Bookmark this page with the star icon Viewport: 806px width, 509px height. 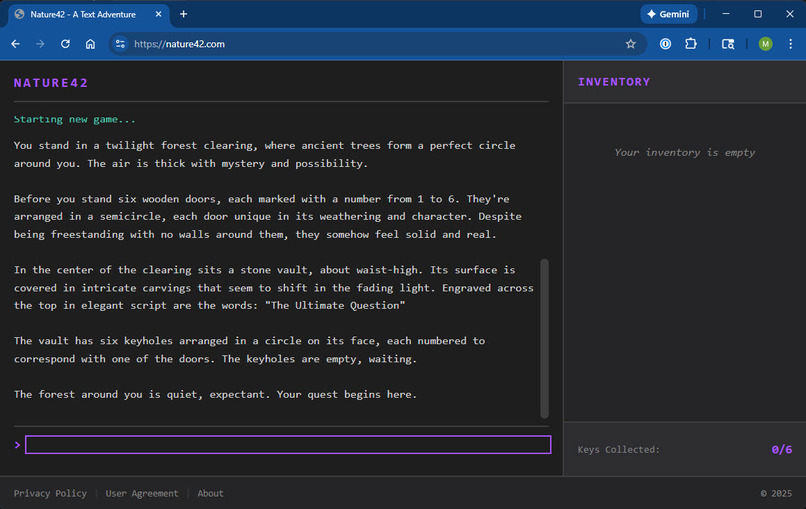point(631,44)
